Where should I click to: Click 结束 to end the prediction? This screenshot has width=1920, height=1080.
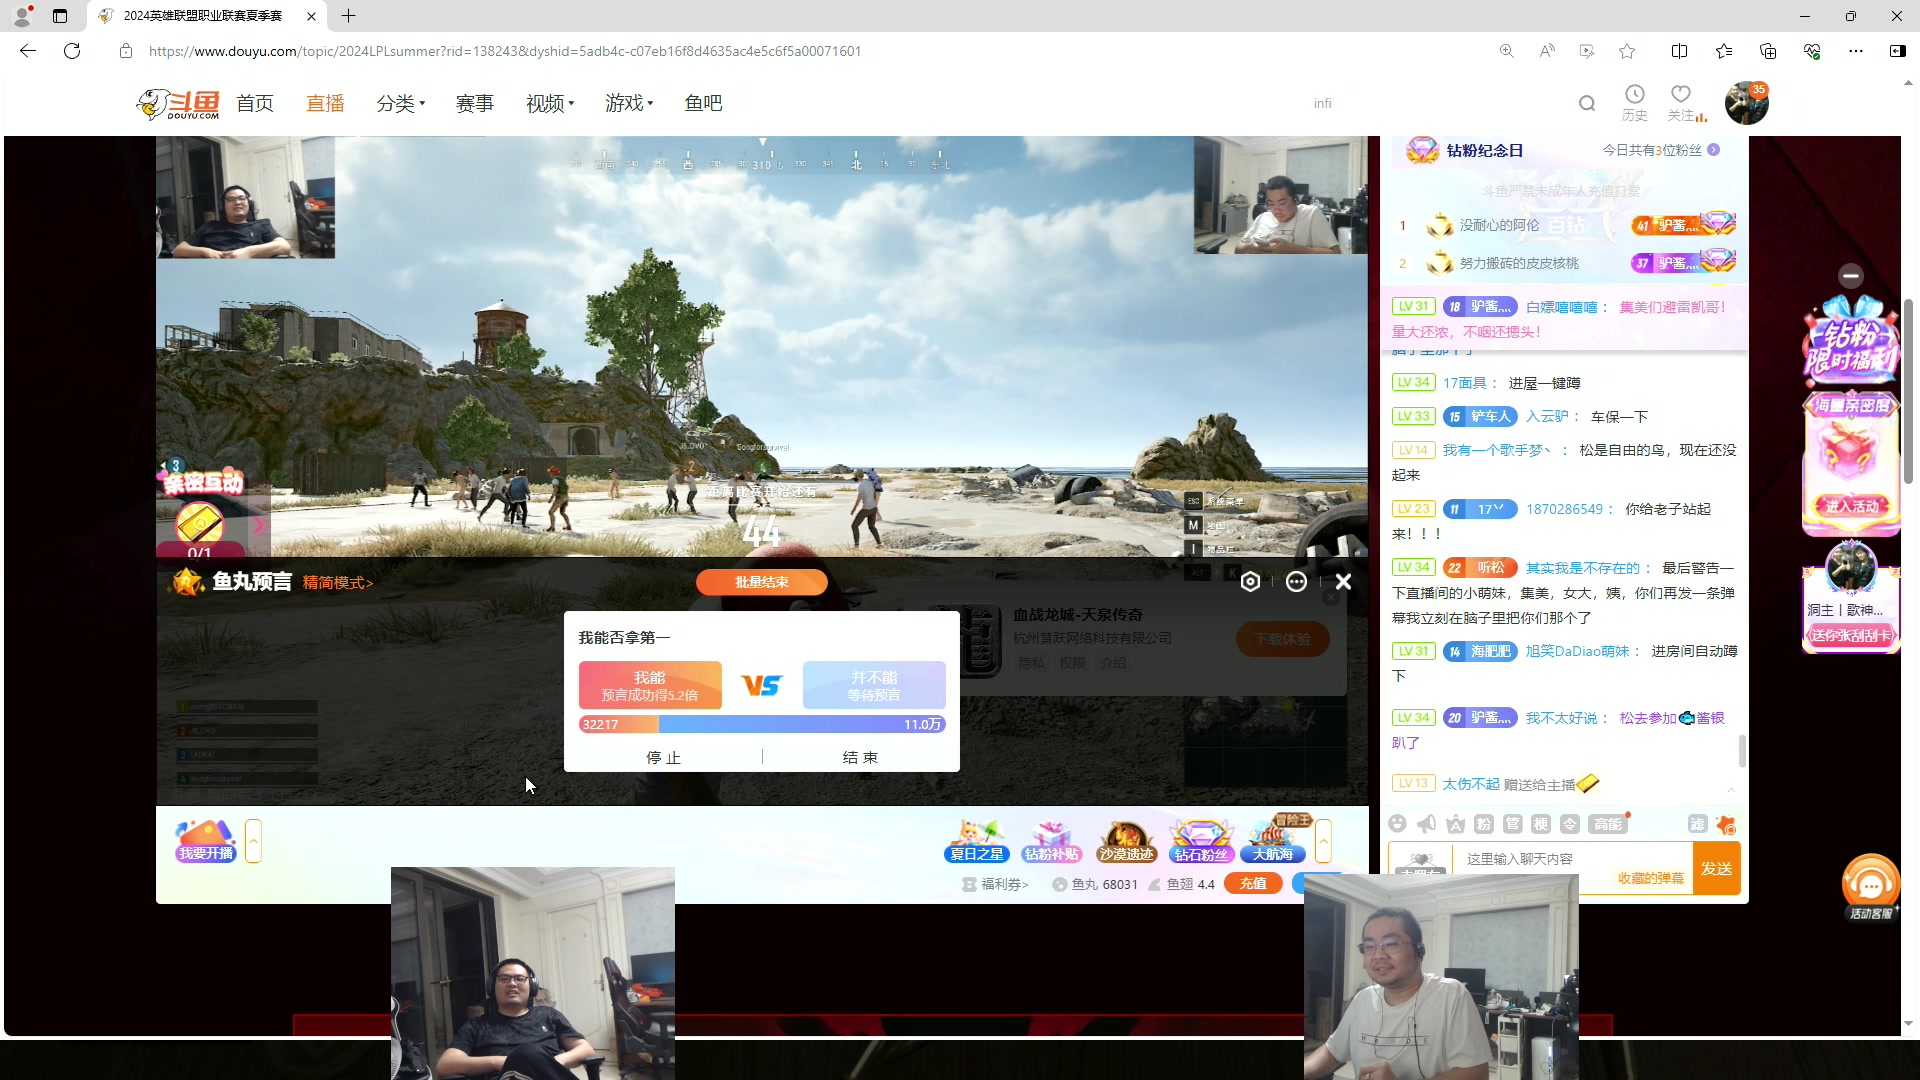(860, 757)
